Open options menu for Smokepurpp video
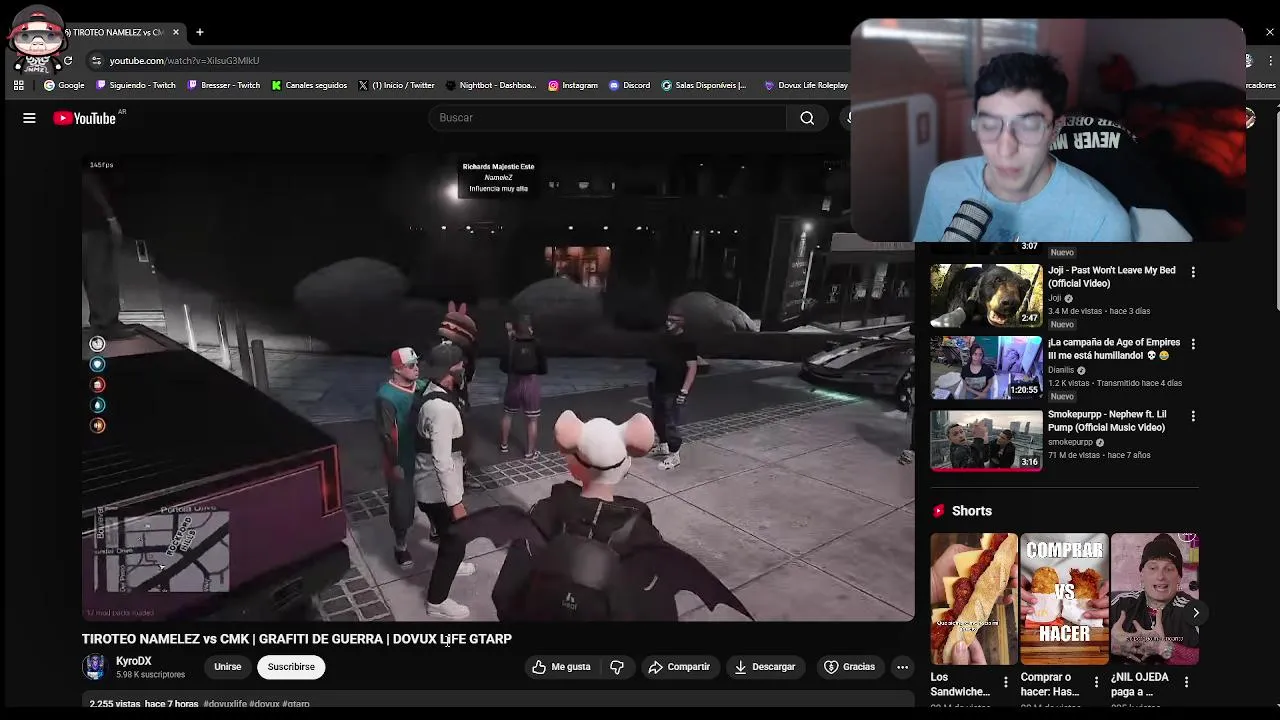The image size is (1280, 720). pyautogui.click(x=1192, y=416)
